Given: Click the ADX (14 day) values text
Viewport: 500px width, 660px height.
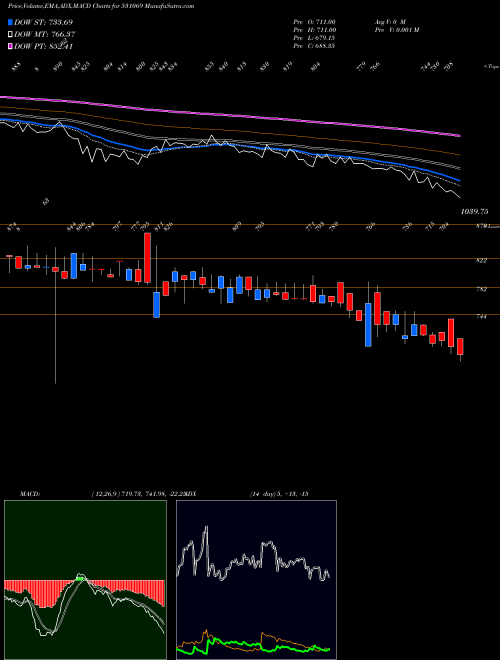Looking at the screenshot, I should 279,494.
